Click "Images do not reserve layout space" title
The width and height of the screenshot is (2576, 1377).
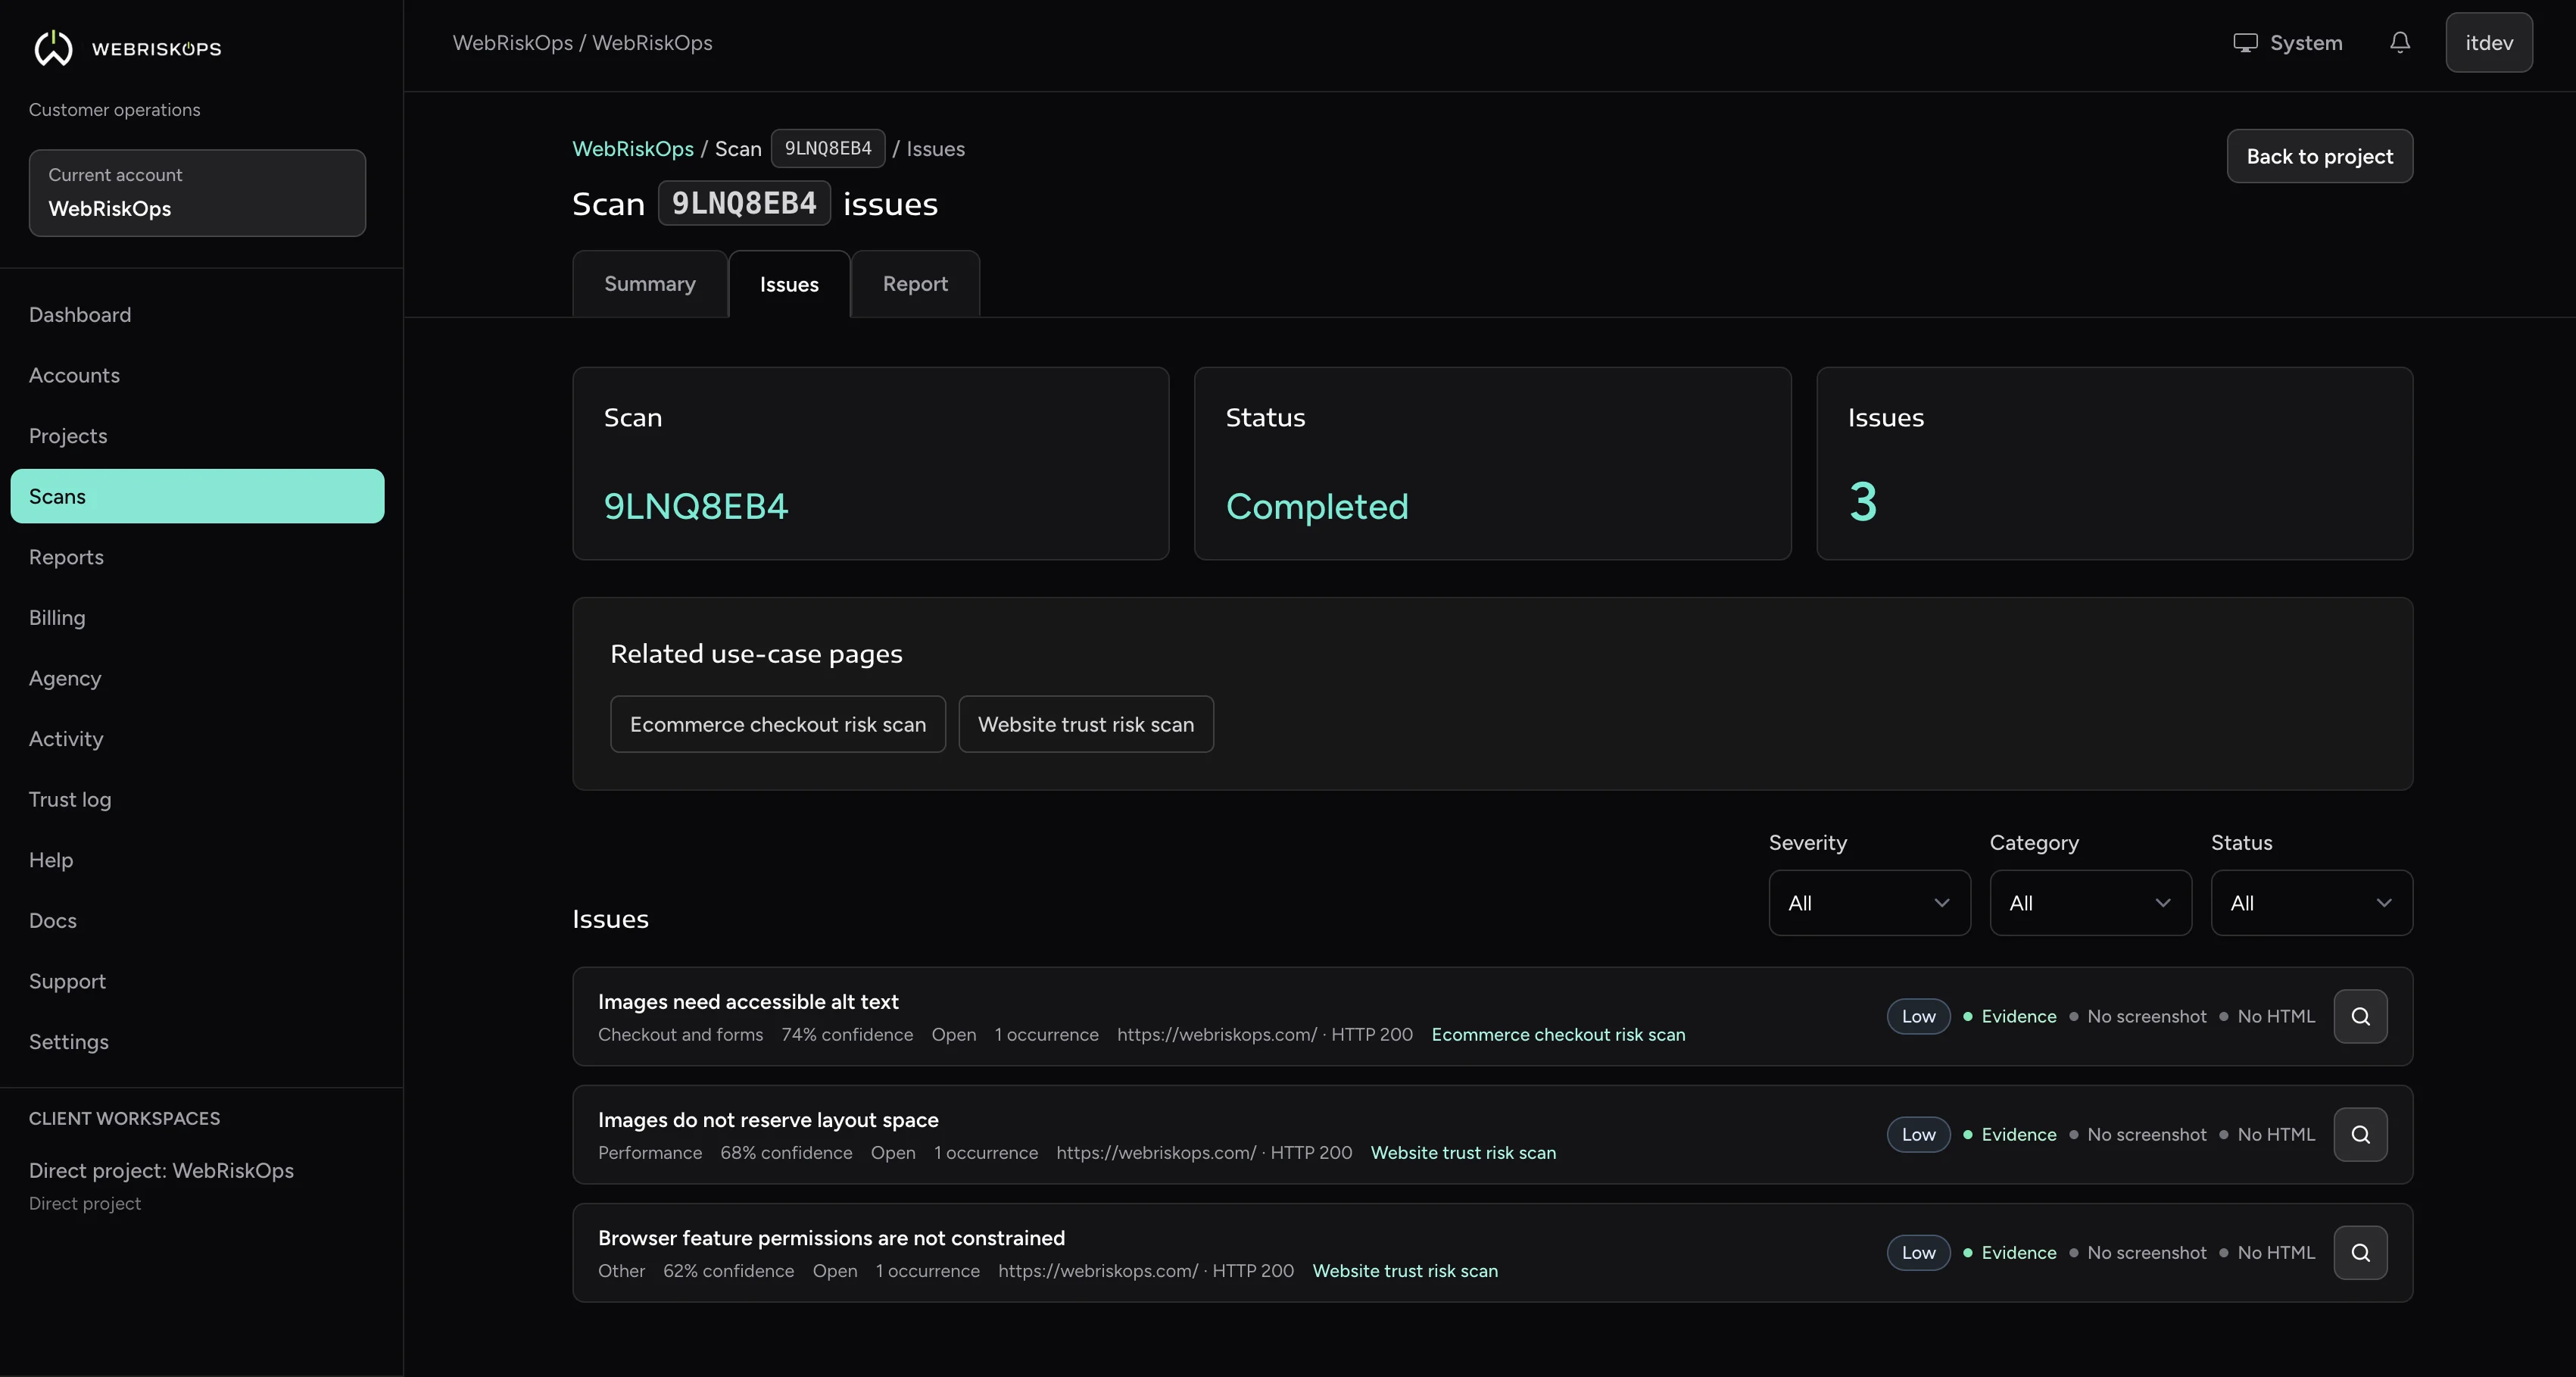768,1120
